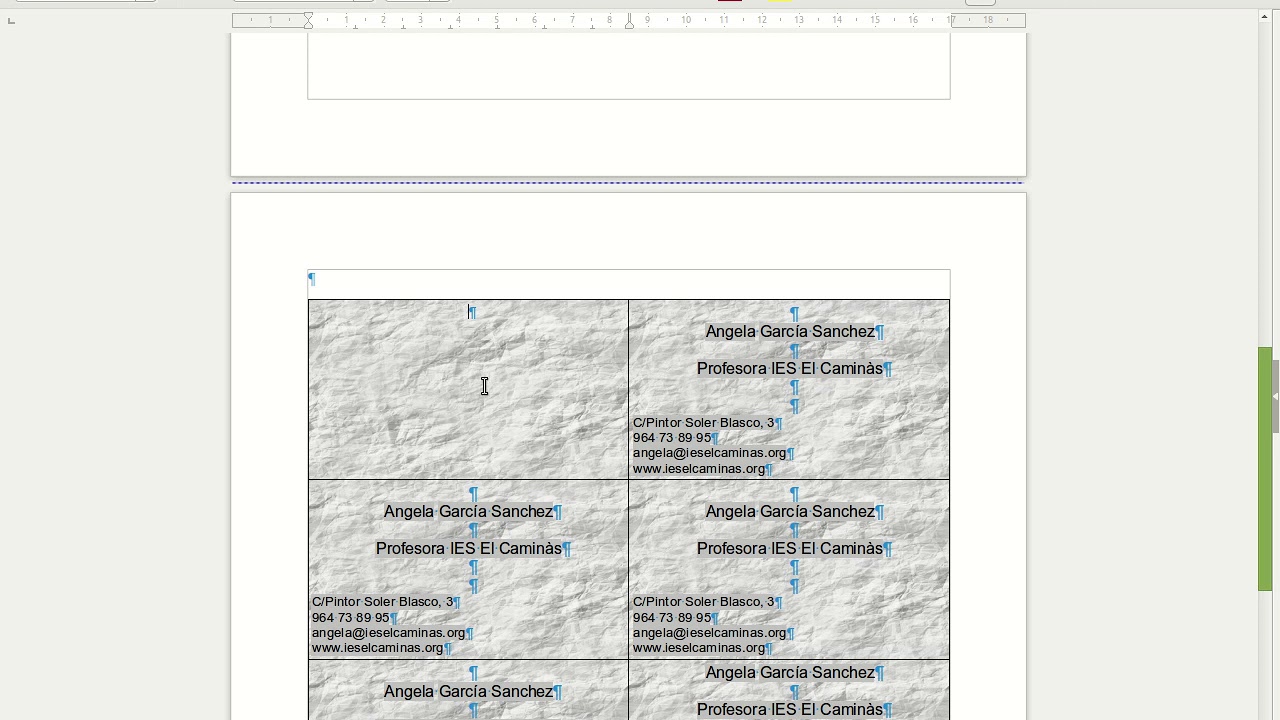Click '964 73 89 95' in second-row right card
1280x720 pixels.
[x=671, y=618]
